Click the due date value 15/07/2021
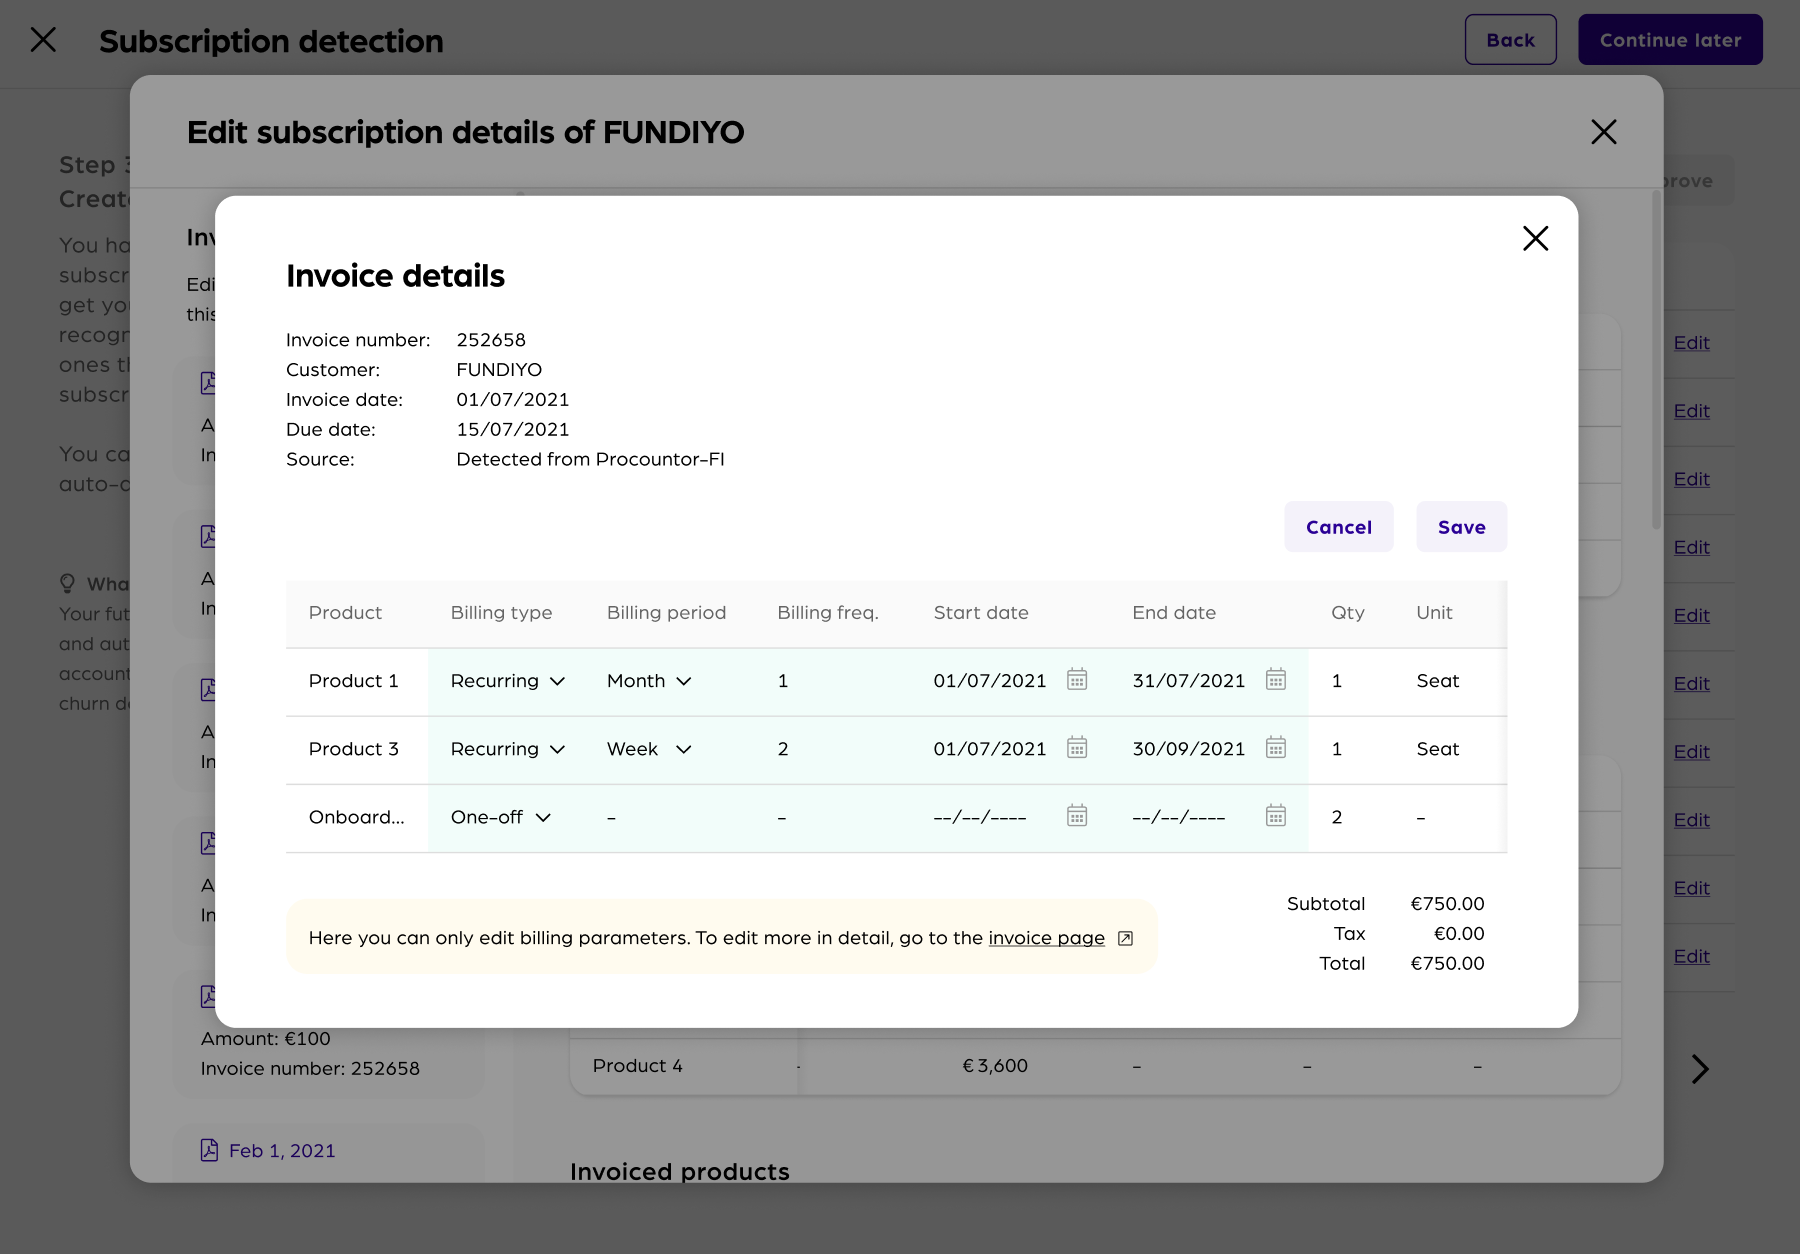This screenshot has height=1254, width=1800. [x=512, y=429]
